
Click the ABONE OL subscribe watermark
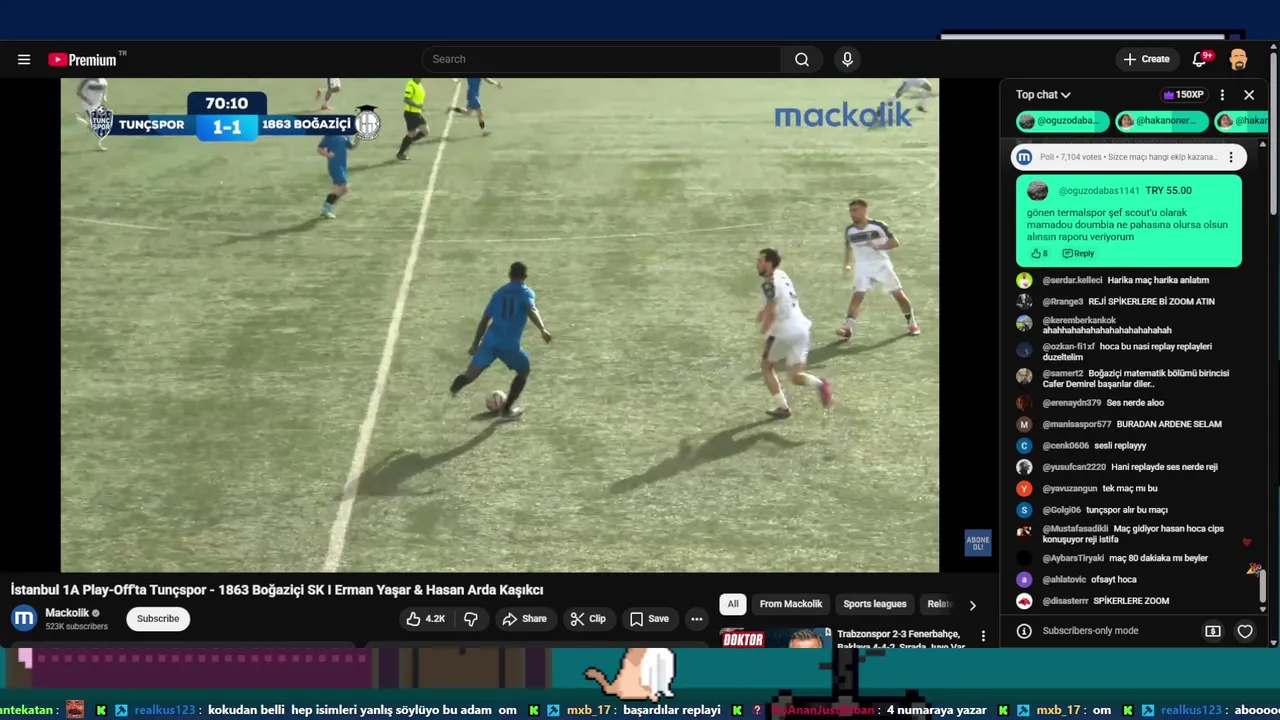coord(977,543)
